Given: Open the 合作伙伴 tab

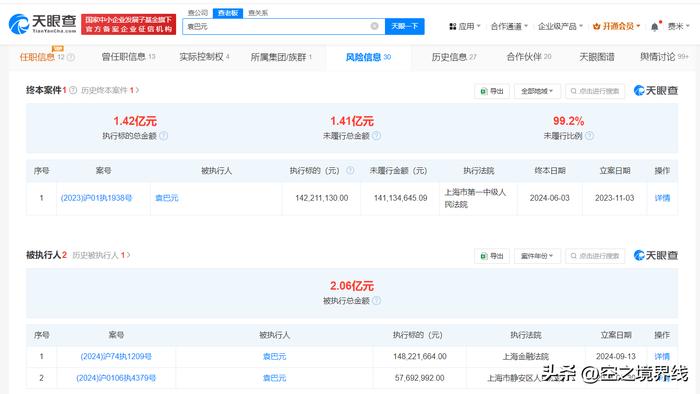Looking at the screenshot, I should click(529, 57).
